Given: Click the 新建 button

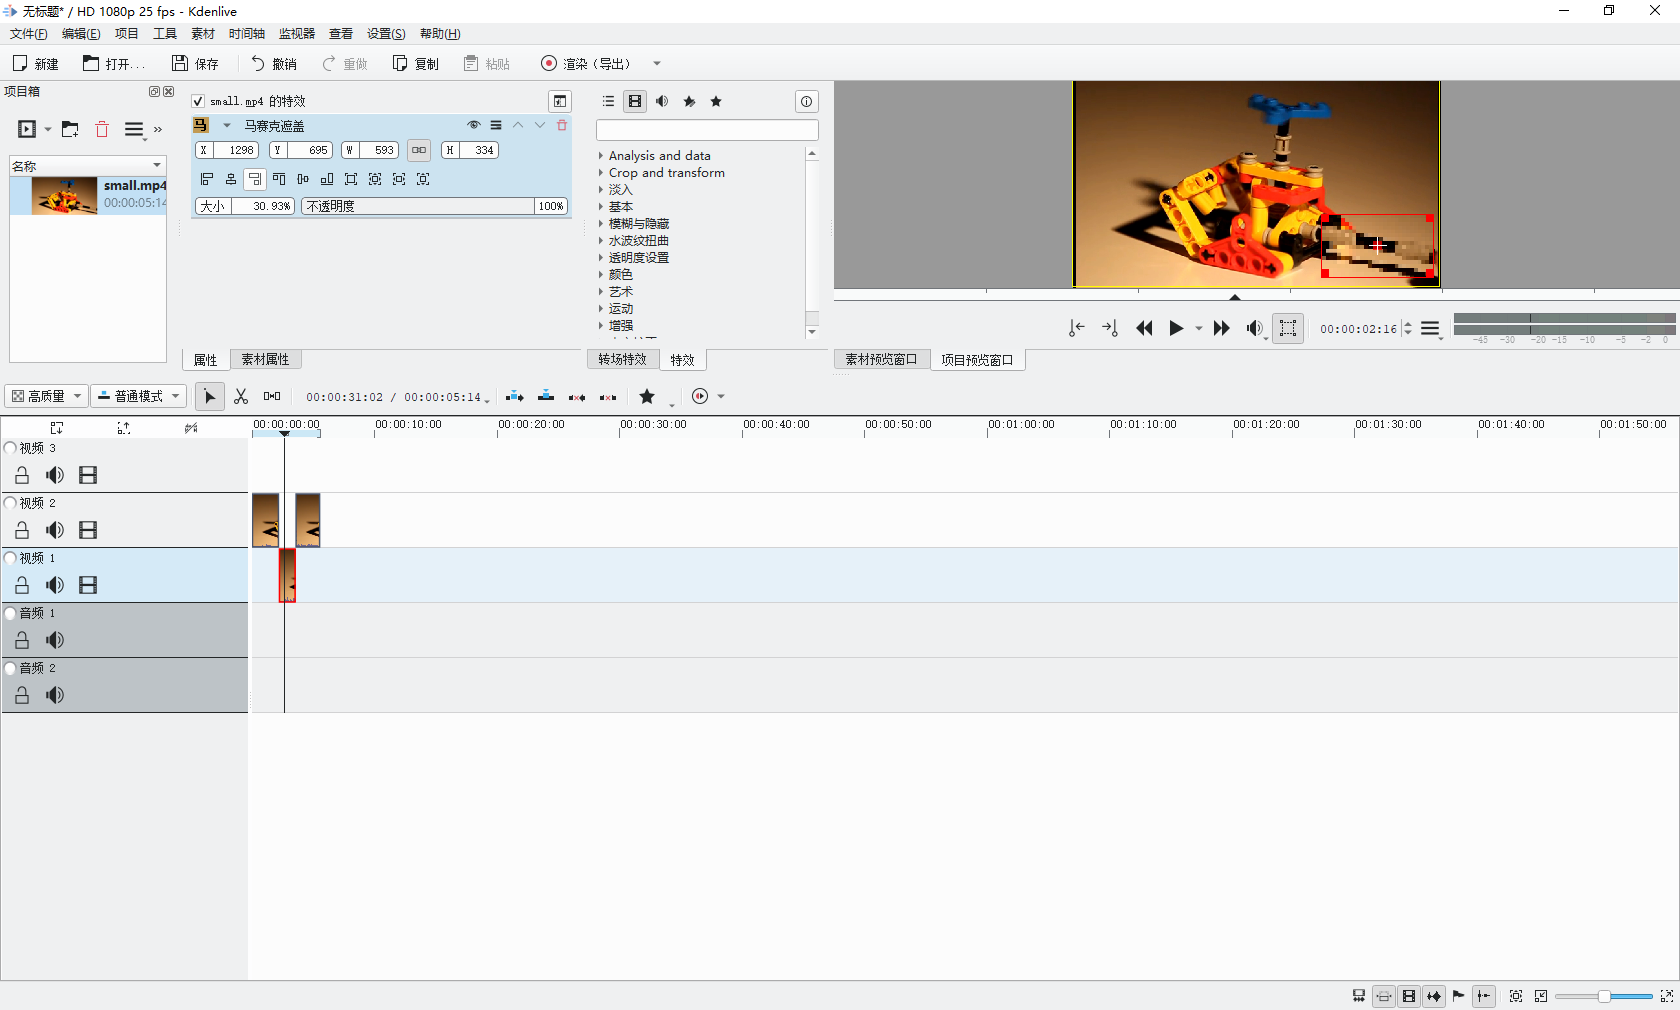Looking at the screenshot, I should [36, 63].
